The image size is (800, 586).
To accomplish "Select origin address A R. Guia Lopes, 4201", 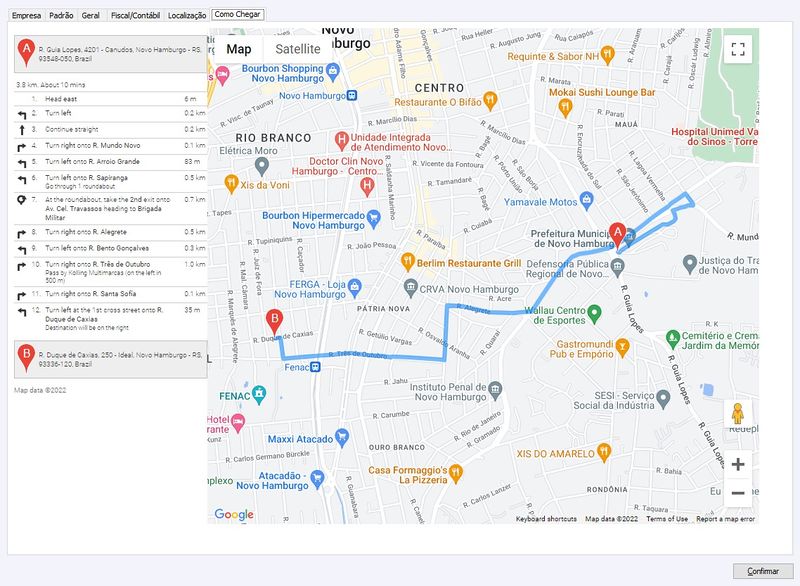I will [110, 54].
